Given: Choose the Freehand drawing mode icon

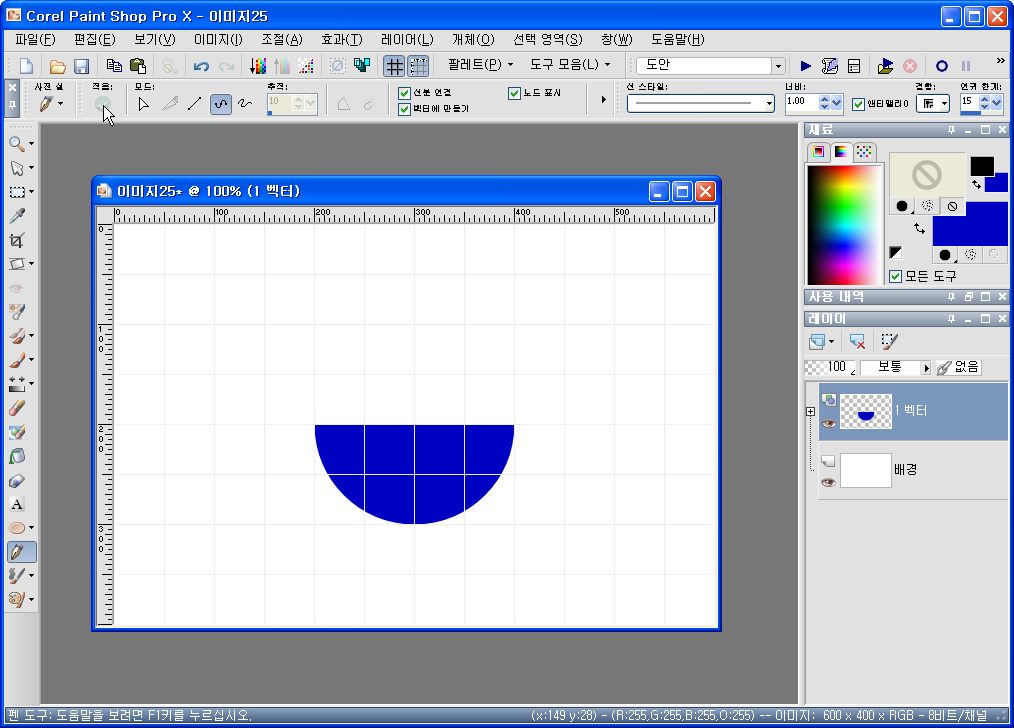Looking at the screenshot, I should coord(245,104).
